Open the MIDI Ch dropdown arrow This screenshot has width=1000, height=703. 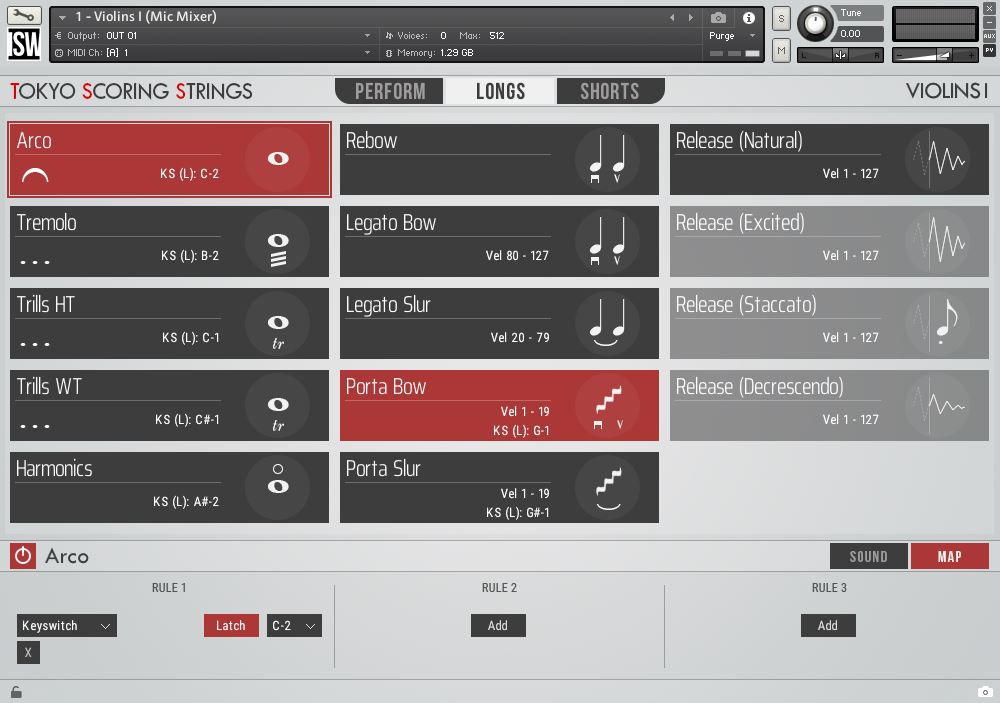point(367,53)
